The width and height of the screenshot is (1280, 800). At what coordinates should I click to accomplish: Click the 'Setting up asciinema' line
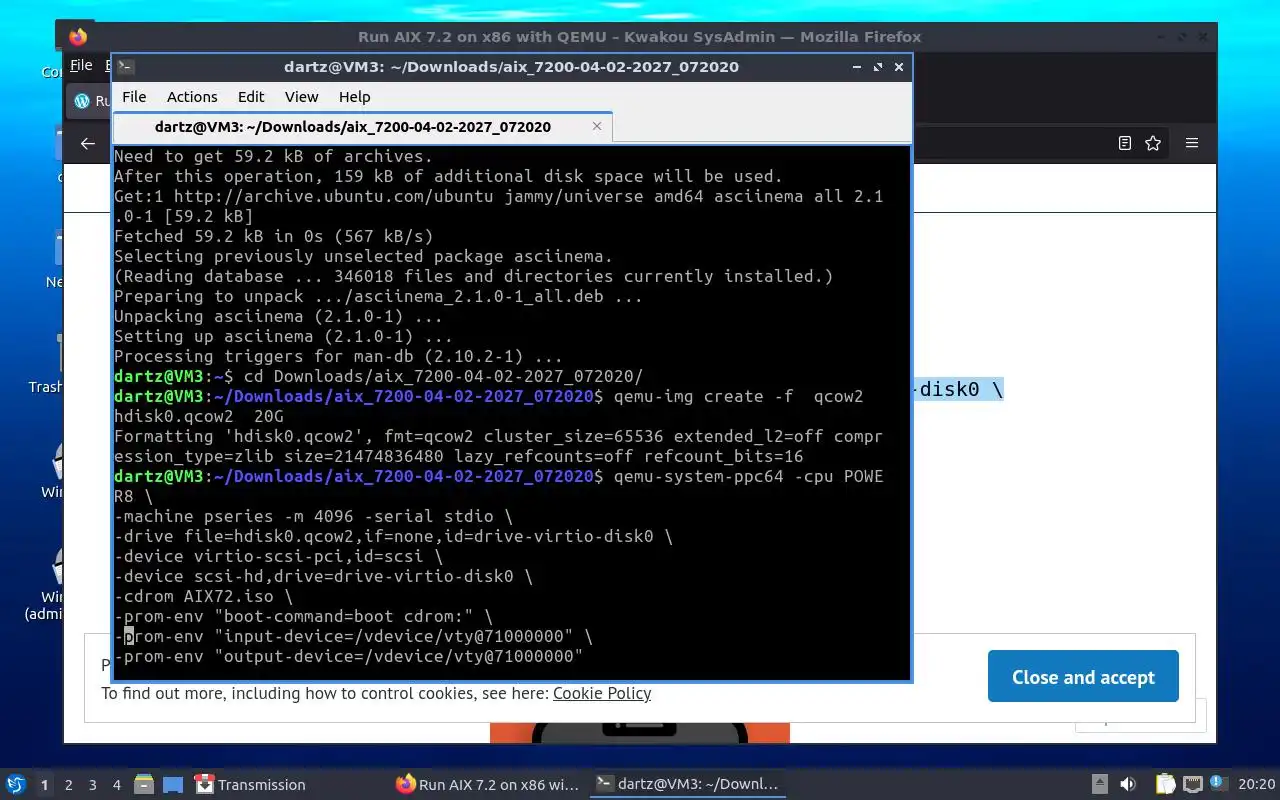(x=283, y=336)
